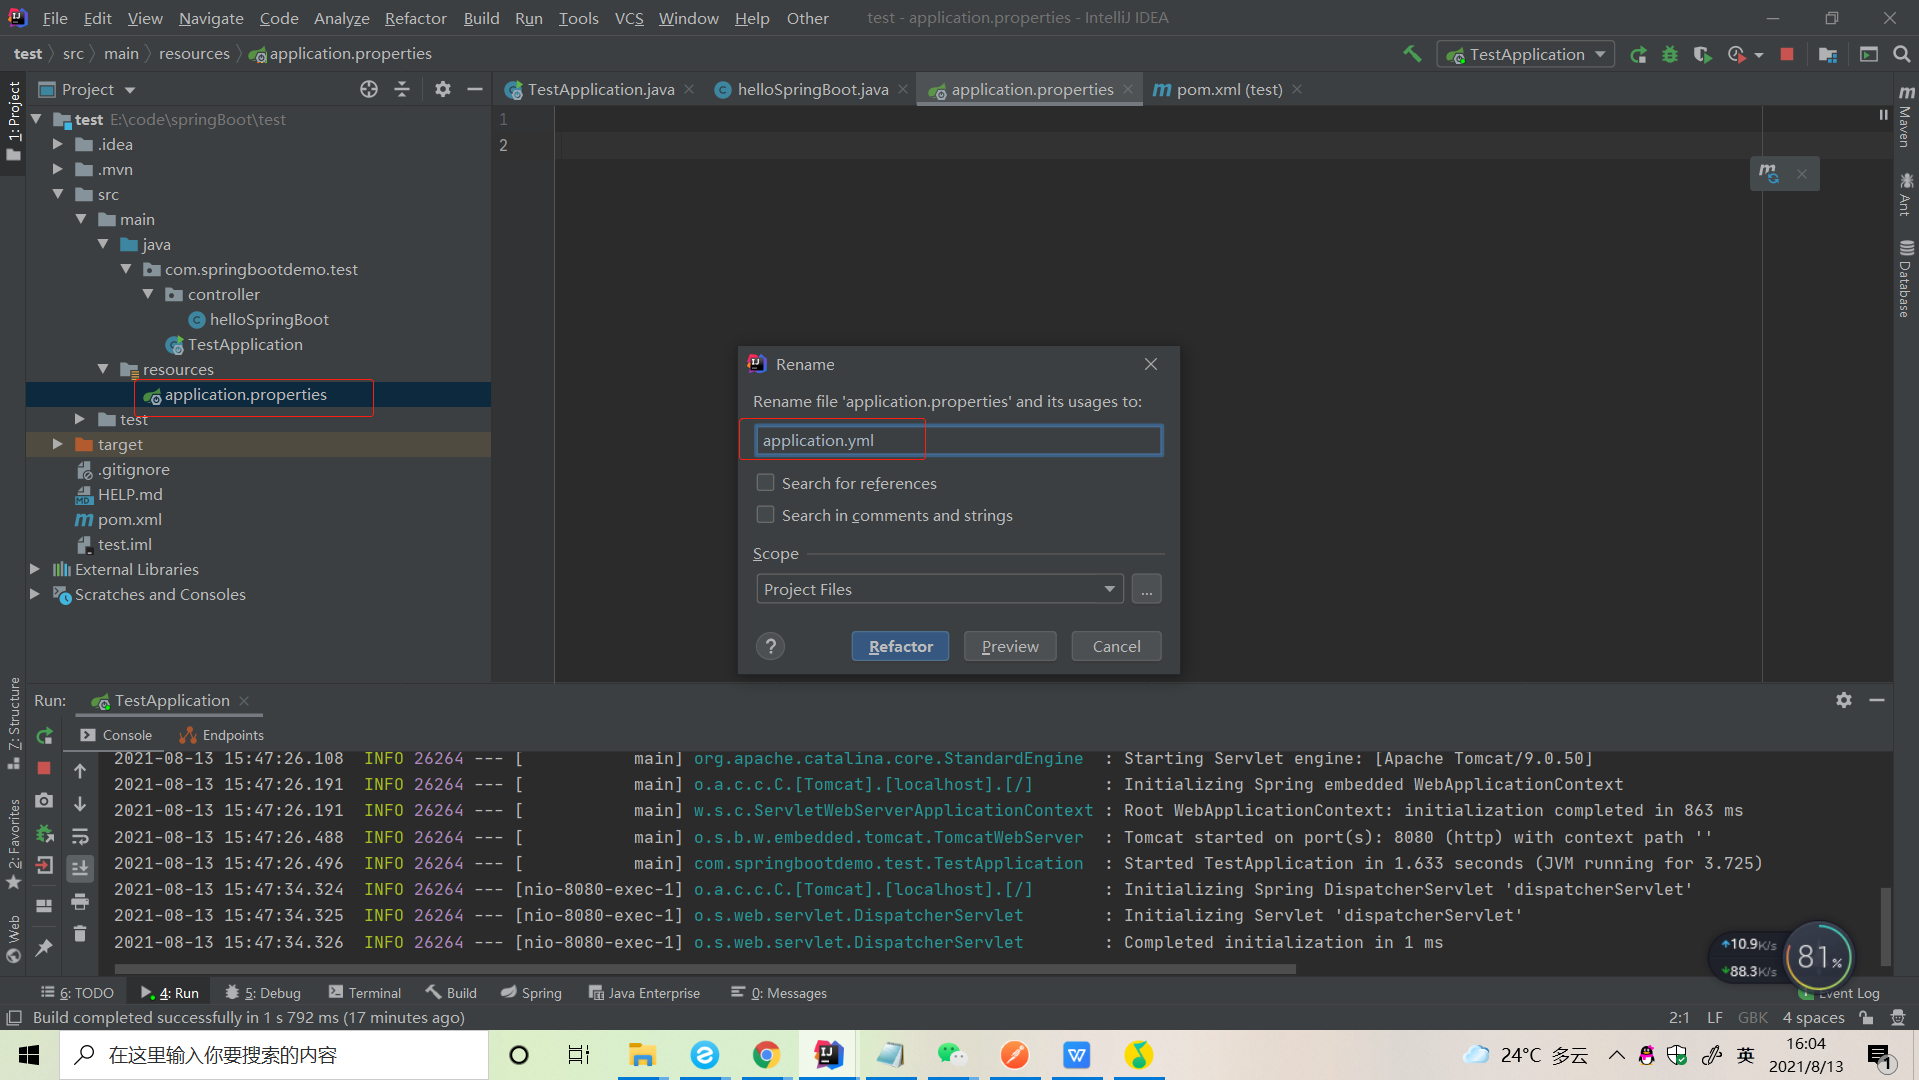
Task: Cancel the Rename dialog
Action: [1116, 646]
